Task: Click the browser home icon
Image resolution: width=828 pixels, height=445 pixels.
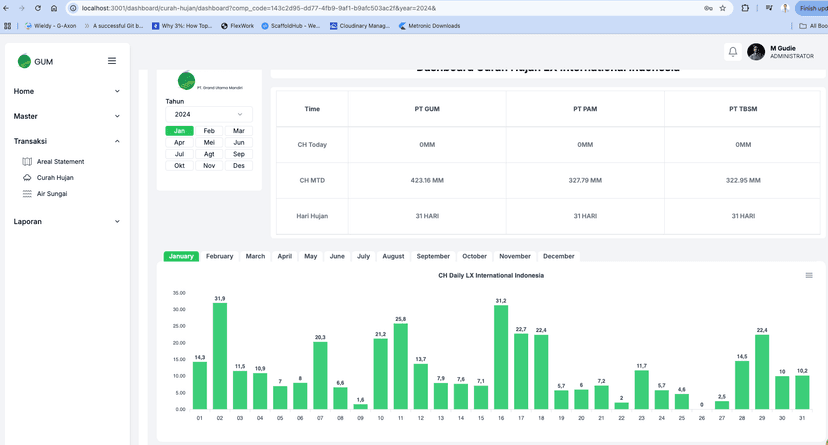Action: 54,8
